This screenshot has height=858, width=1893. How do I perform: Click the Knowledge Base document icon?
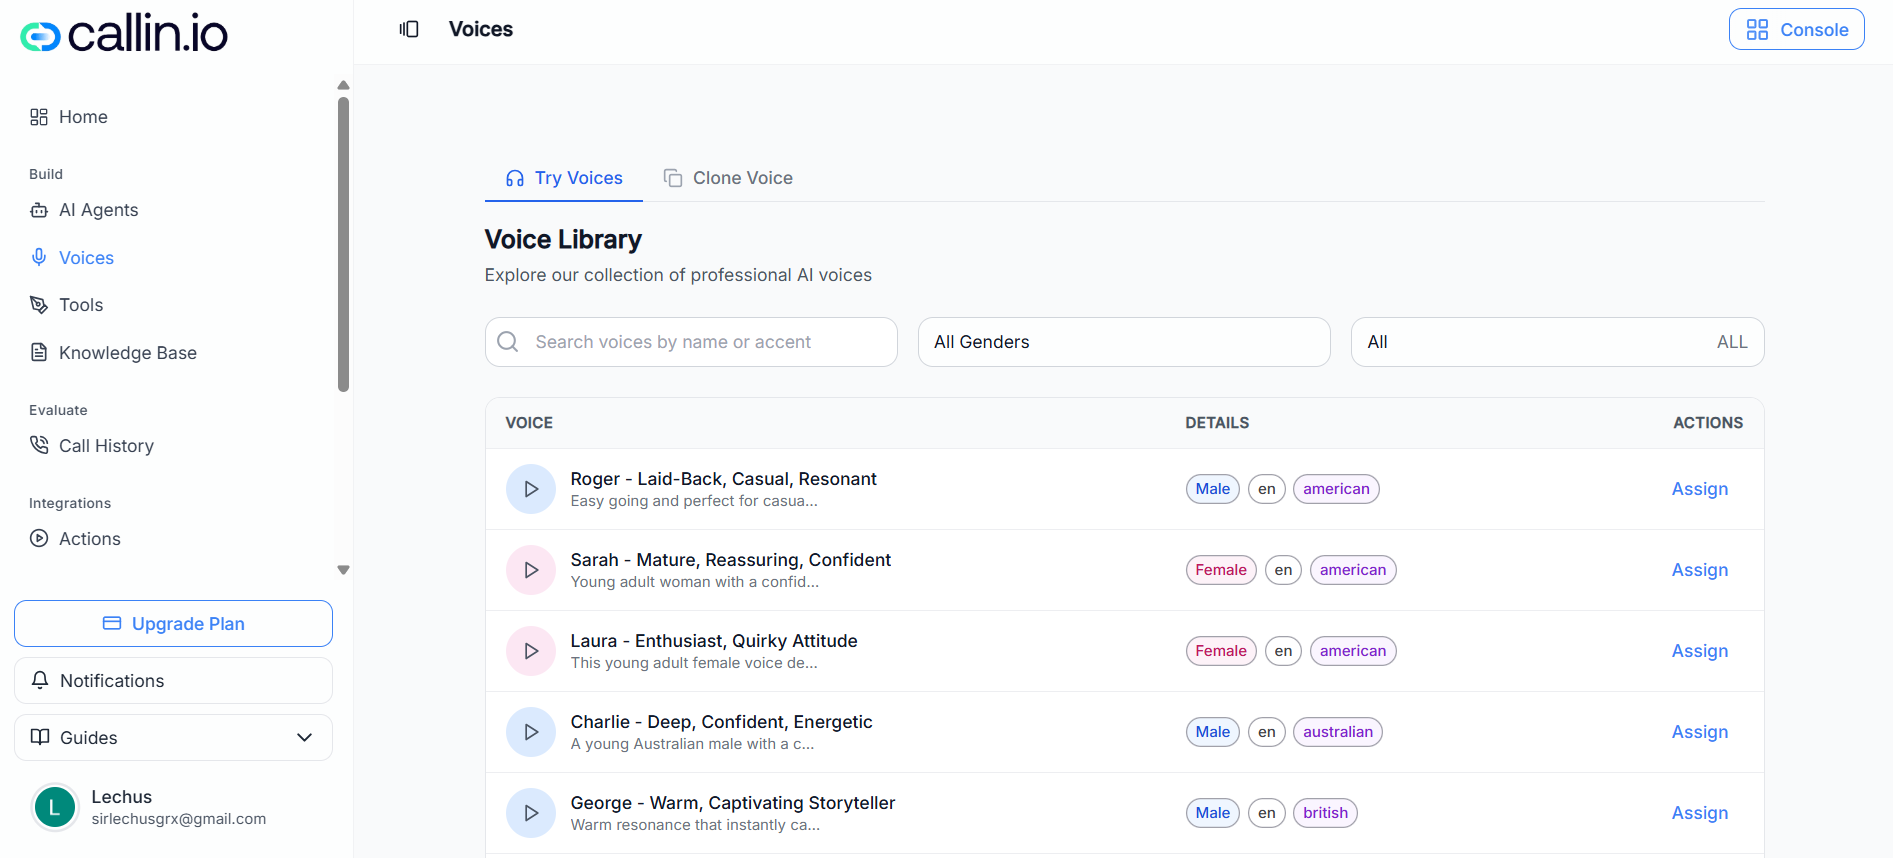point(39,352)
